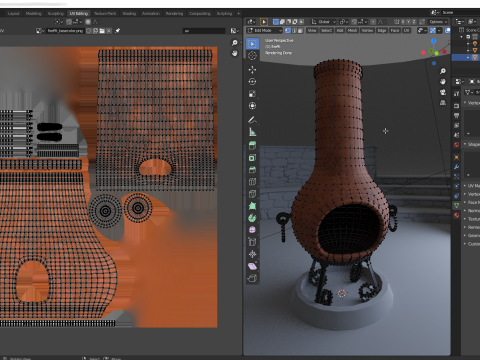Screen dimensions: 480x360
Task: Select the Shear tool
Action: click(252, 266)
